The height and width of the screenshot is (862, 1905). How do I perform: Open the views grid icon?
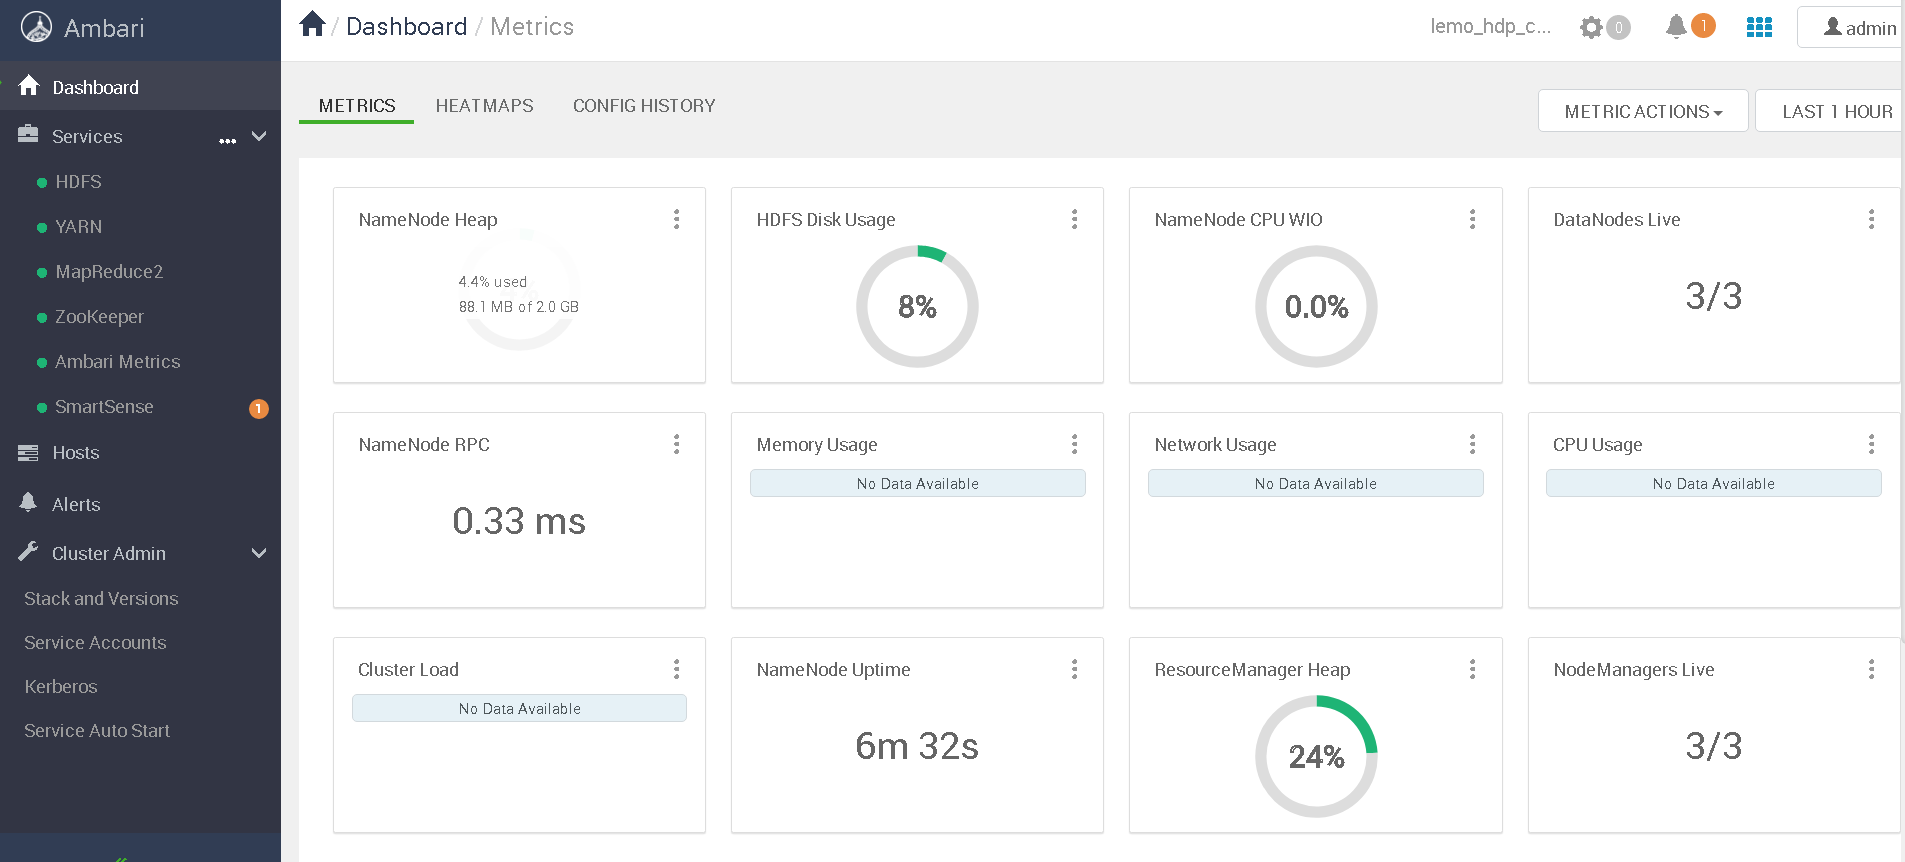pos(1759,27)
